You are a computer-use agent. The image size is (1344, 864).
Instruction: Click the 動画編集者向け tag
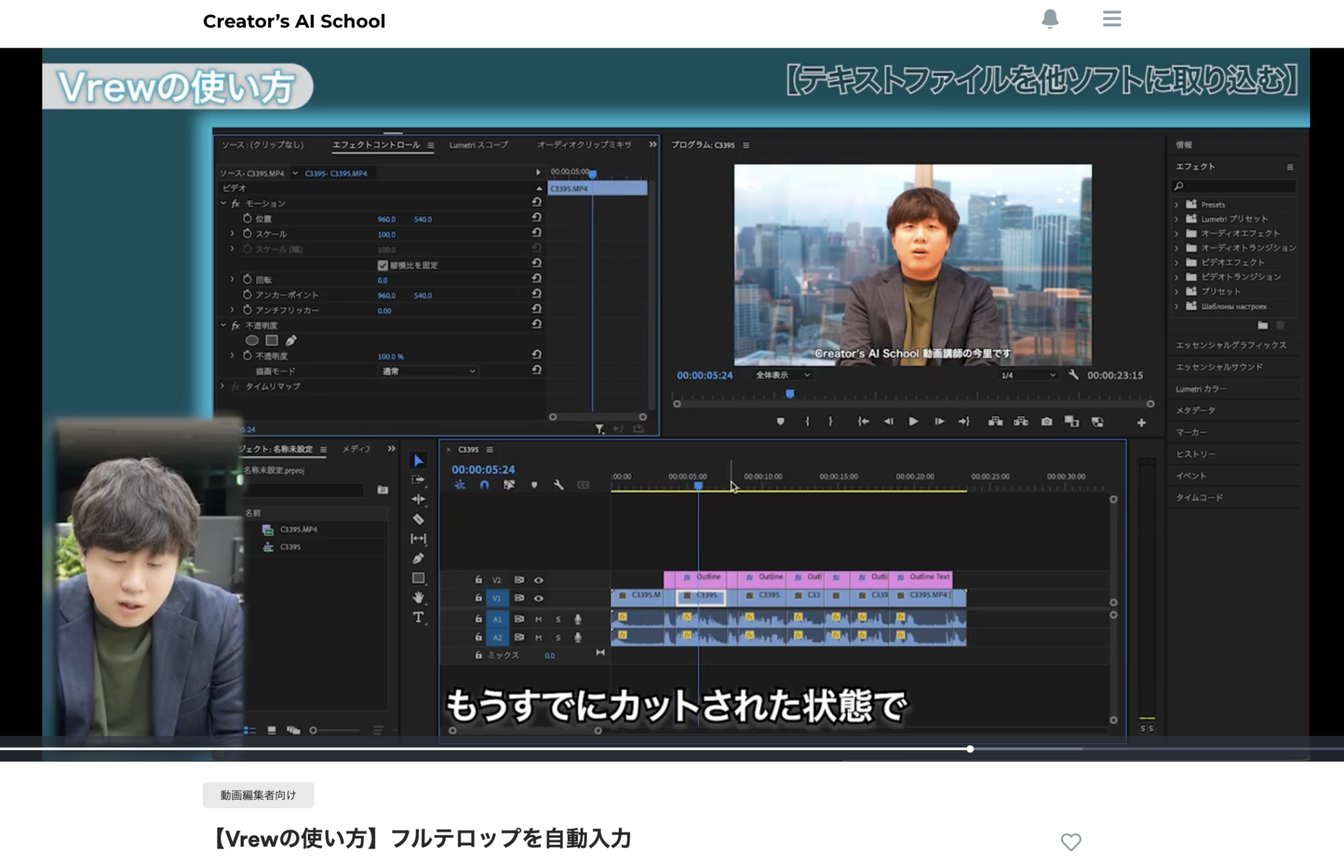pyautogui.click(x=258, y=795)
